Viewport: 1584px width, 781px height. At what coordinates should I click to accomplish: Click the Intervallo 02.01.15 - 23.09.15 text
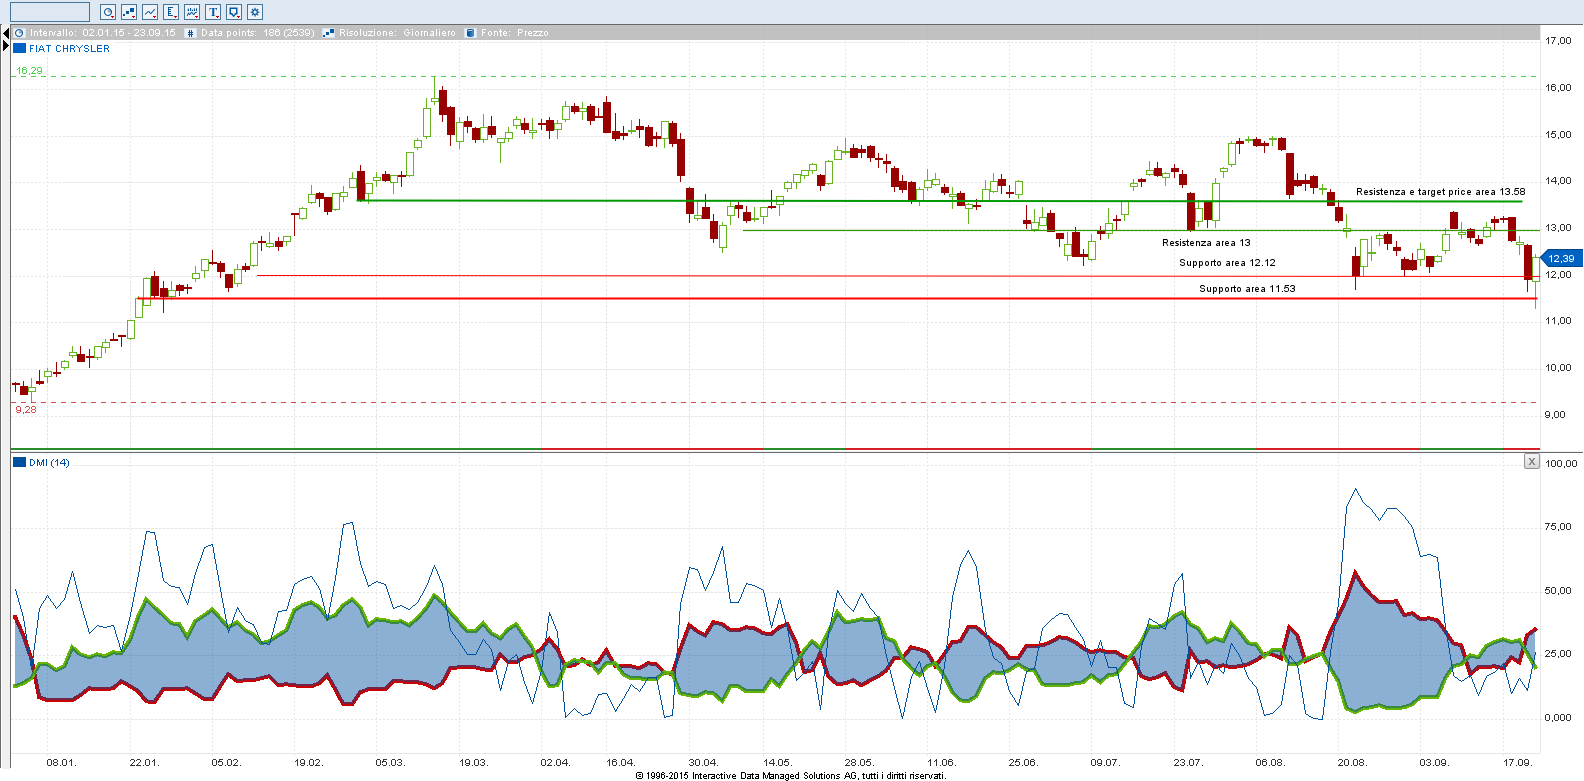tap(103, 33)
